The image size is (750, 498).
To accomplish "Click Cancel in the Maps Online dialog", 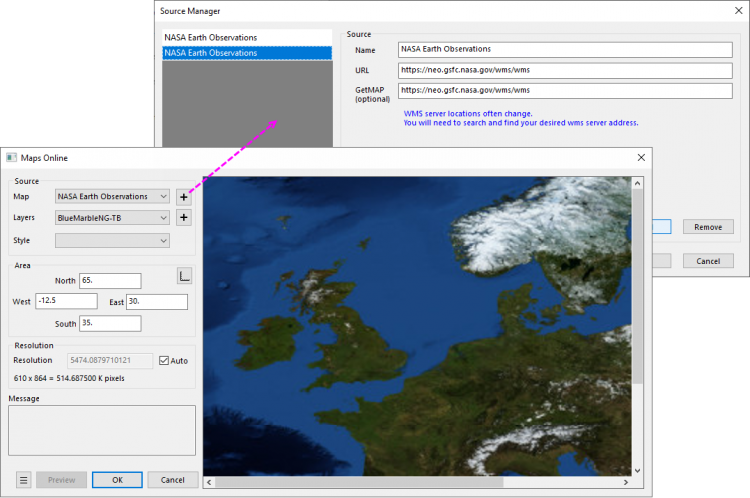I will 173,480.
